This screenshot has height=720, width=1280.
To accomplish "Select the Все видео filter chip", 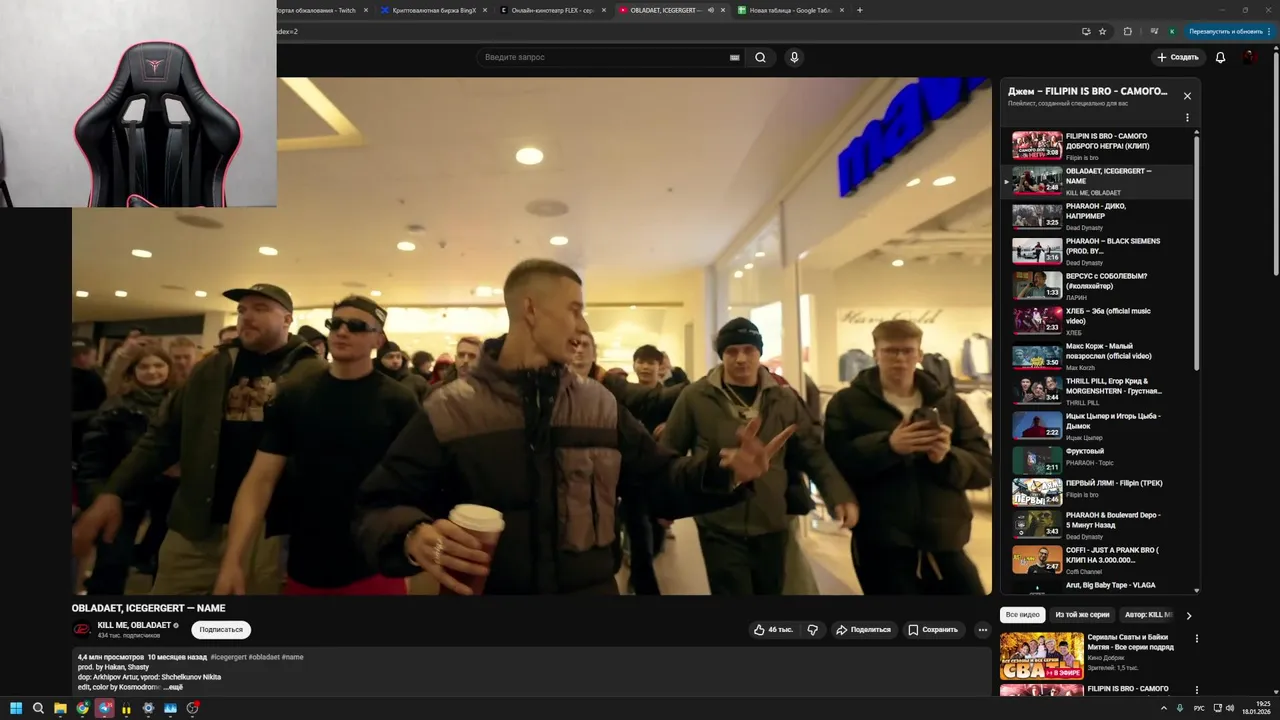I will [x=1023, y=615].
